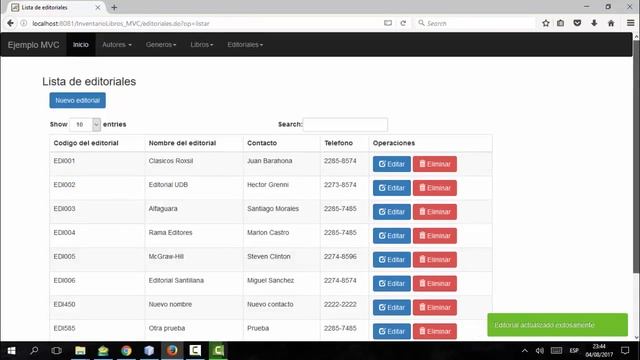
Task: Go to Inicio in the navbar
Action: point(81,44)
